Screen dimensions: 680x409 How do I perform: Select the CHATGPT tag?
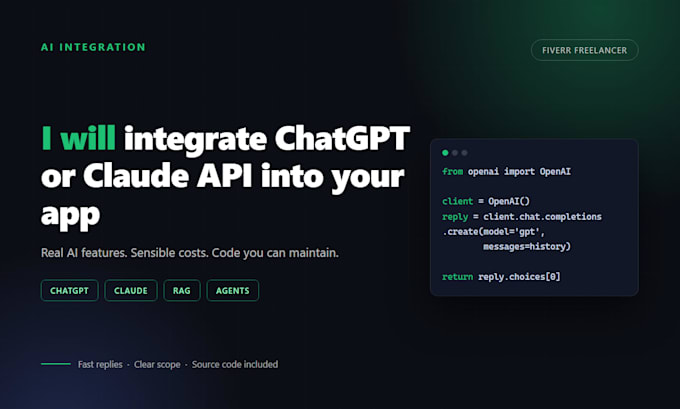pyautogui.click(x=69, y=291)
